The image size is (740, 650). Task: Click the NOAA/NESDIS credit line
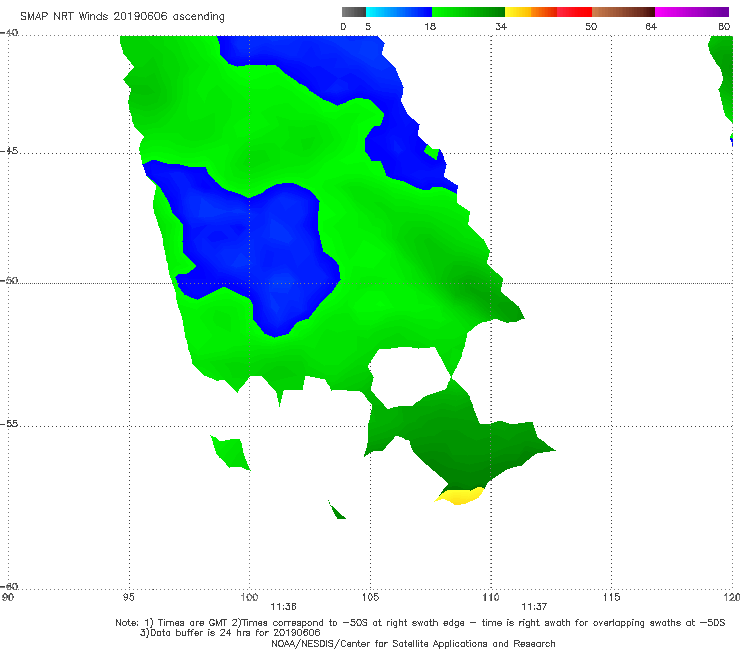413,644
